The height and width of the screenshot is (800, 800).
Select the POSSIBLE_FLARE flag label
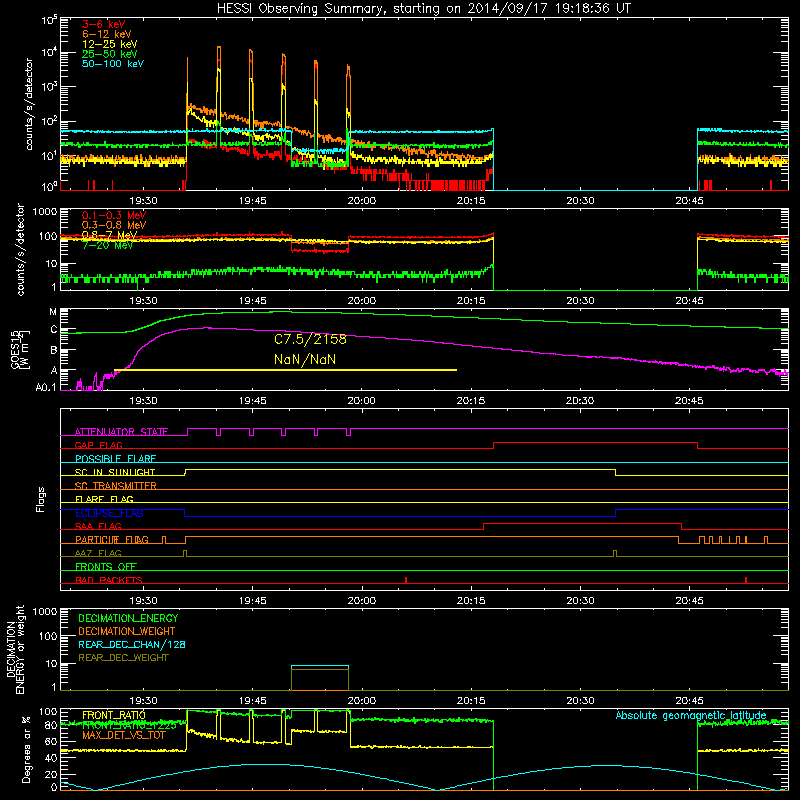[115, 459]
